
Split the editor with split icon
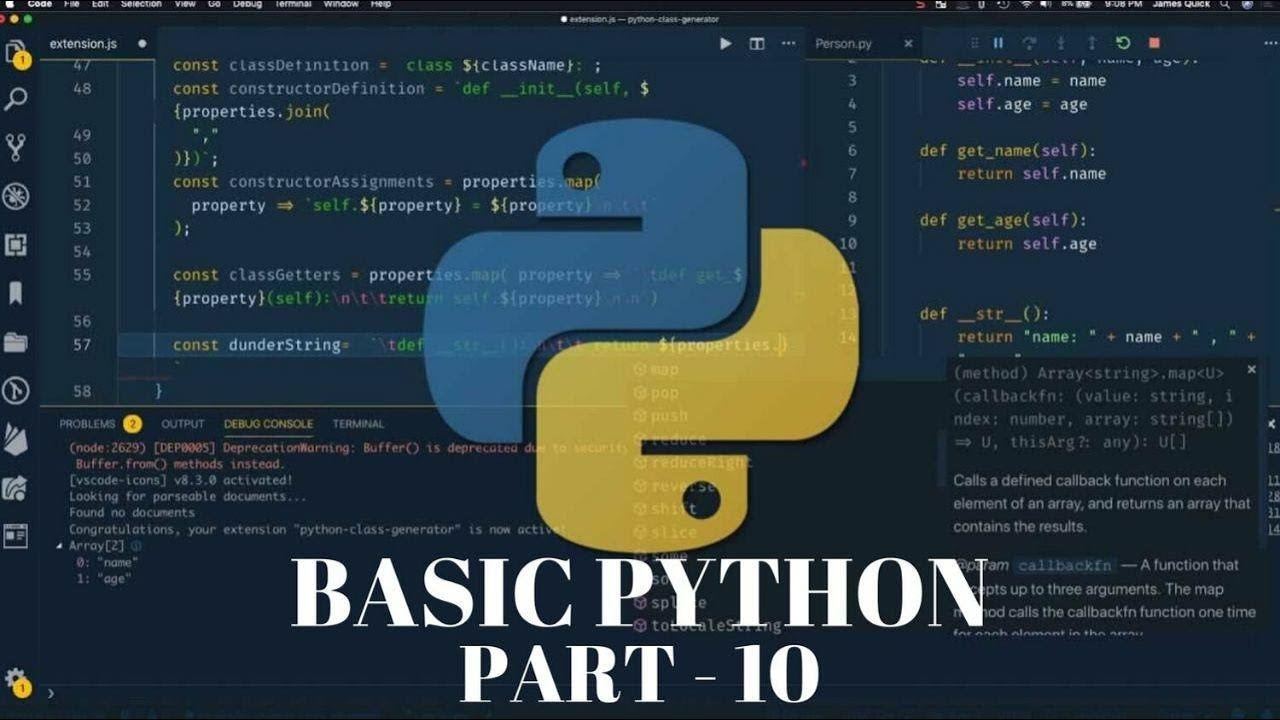(757, 43)
